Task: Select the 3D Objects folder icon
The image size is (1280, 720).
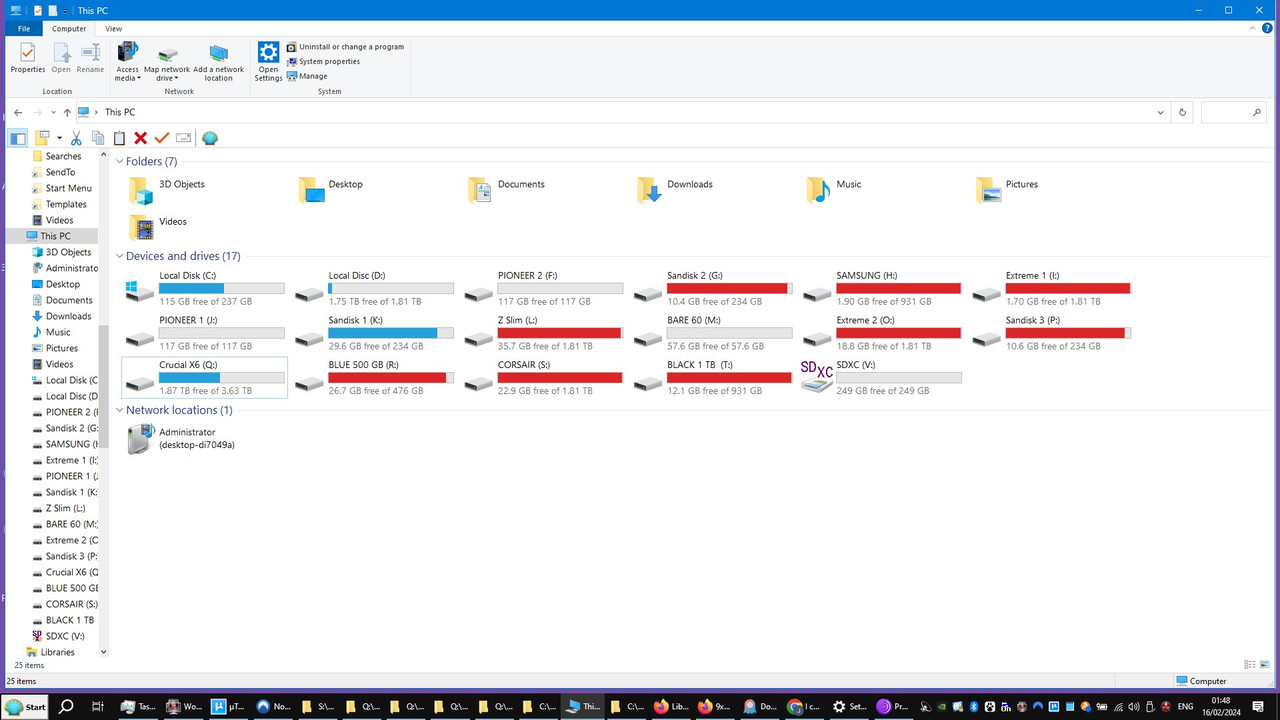Action: [141, 190]
